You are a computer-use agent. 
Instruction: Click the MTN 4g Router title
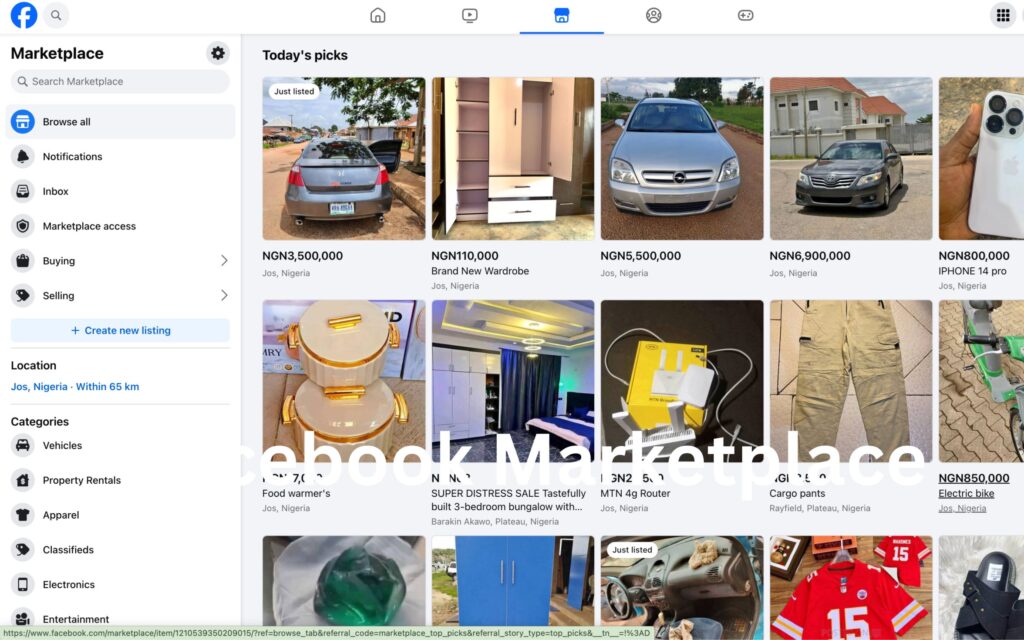click(x=635, y=494)
